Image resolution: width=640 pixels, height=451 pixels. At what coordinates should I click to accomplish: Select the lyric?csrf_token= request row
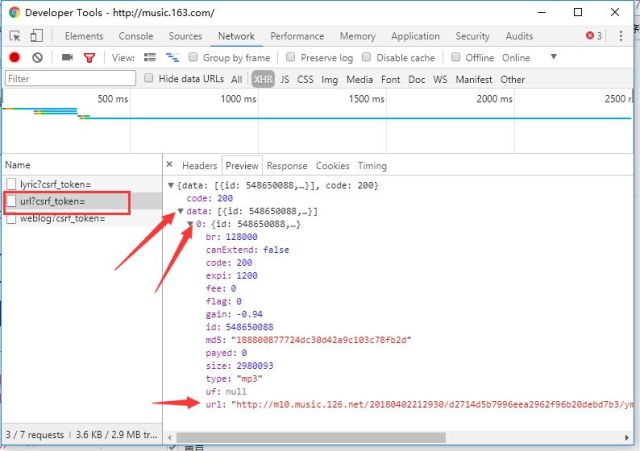[82, 184]
